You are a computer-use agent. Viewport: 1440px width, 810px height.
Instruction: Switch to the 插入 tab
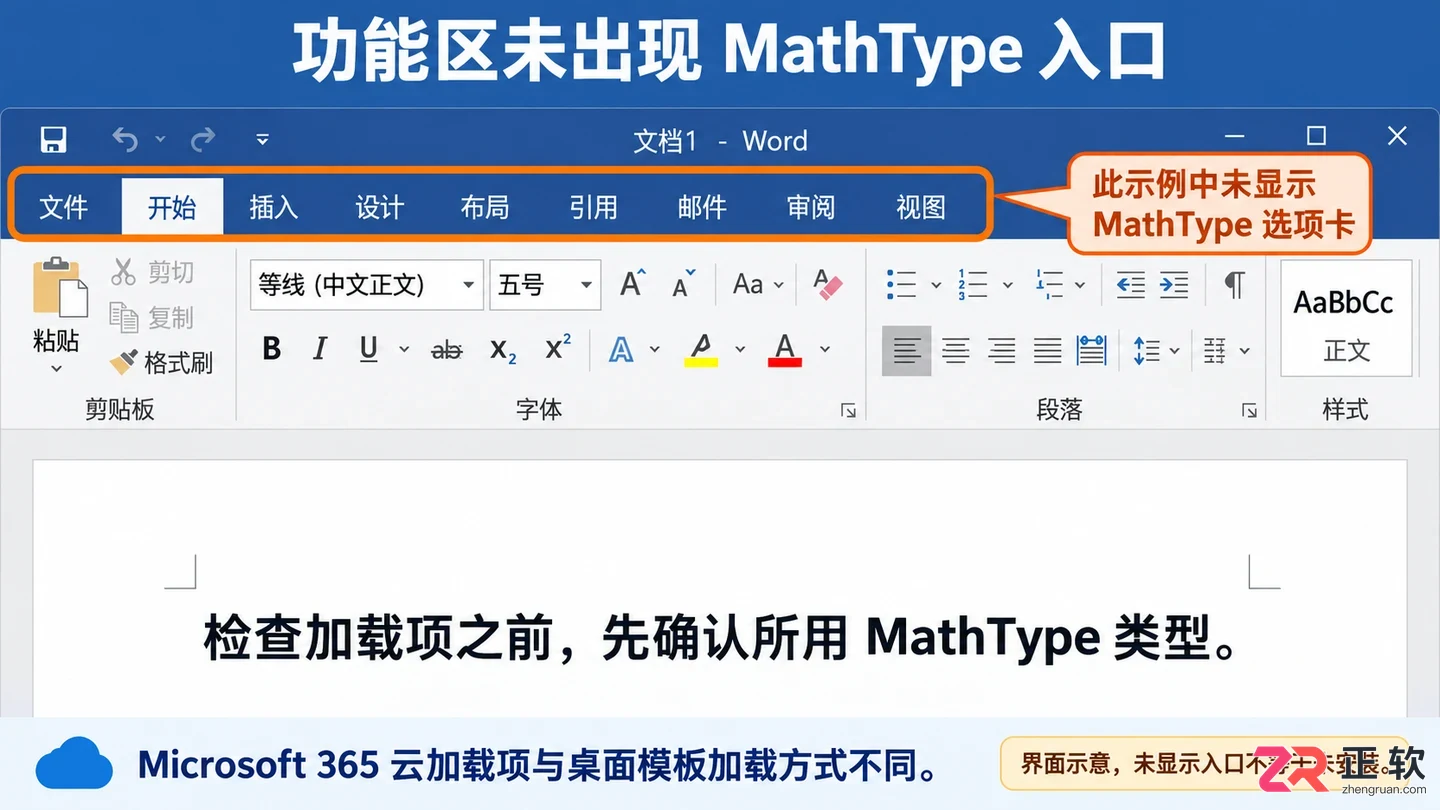click(273, 207)
